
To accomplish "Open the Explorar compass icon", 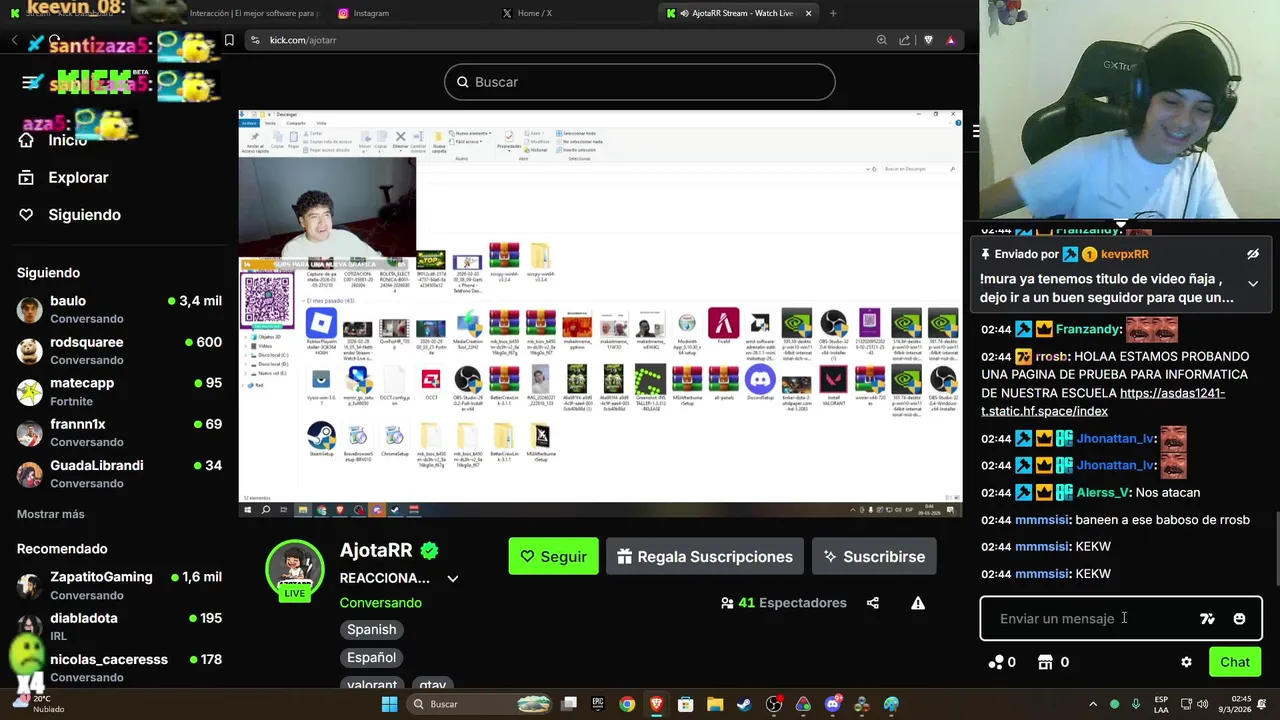I will pos(27,177).
